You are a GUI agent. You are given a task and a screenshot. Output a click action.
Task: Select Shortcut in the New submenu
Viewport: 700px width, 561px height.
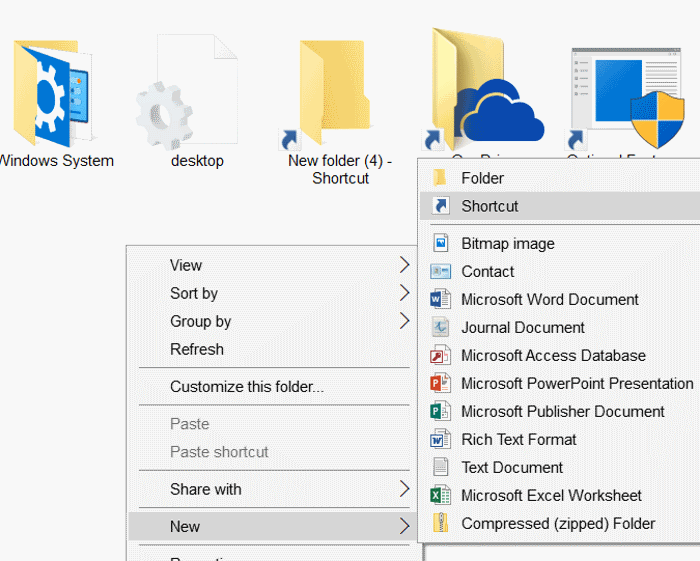[489, 206]
